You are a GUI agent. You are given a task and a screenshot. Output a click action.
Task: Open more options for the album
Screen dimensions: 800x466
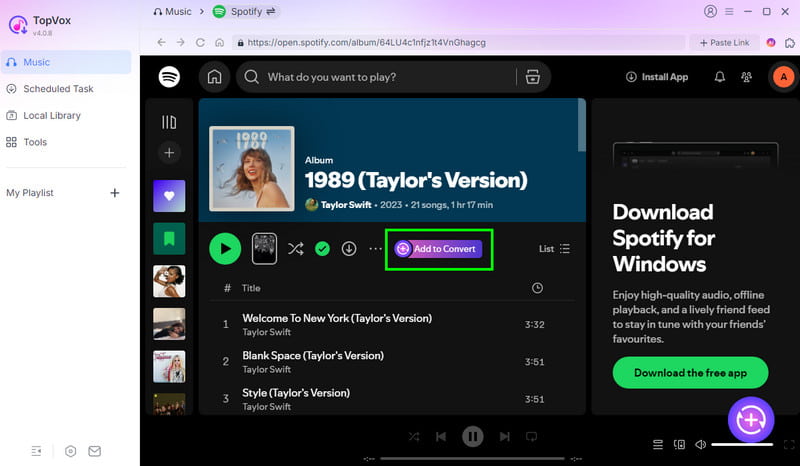pos(376,249)
